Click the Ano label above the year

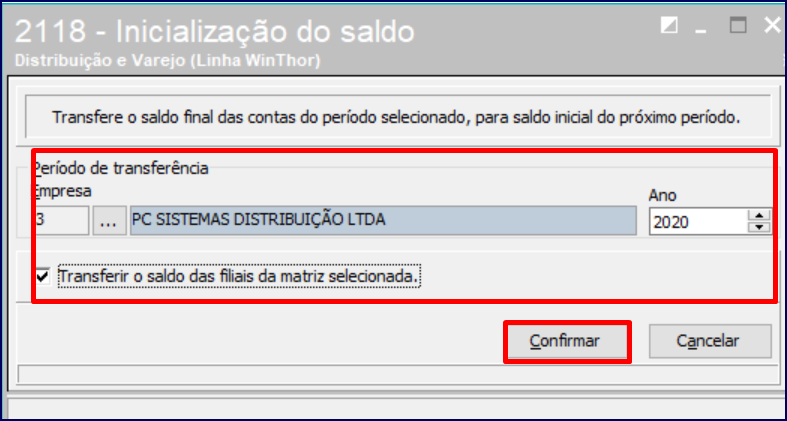pyautogui.click(x=663, y=196)
